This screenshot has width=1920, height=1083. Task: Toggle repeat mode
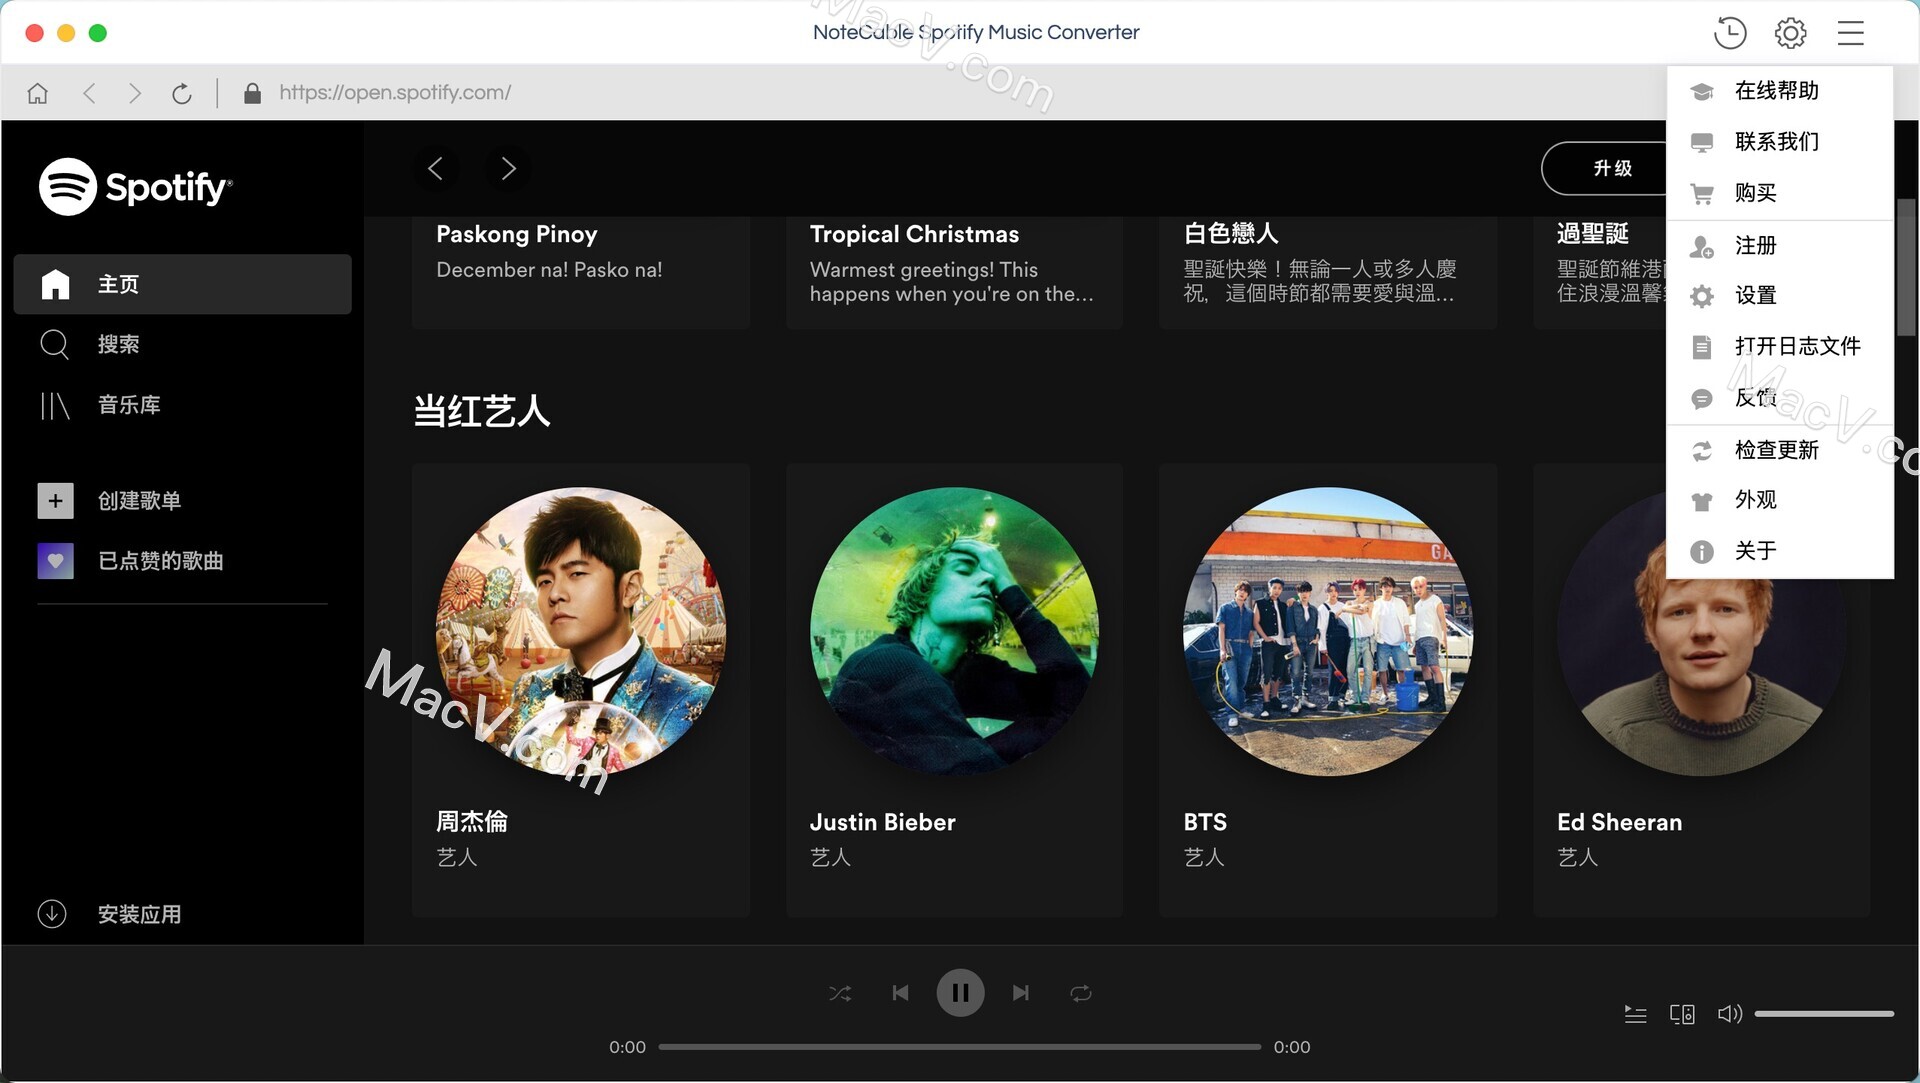(1081, 993)
